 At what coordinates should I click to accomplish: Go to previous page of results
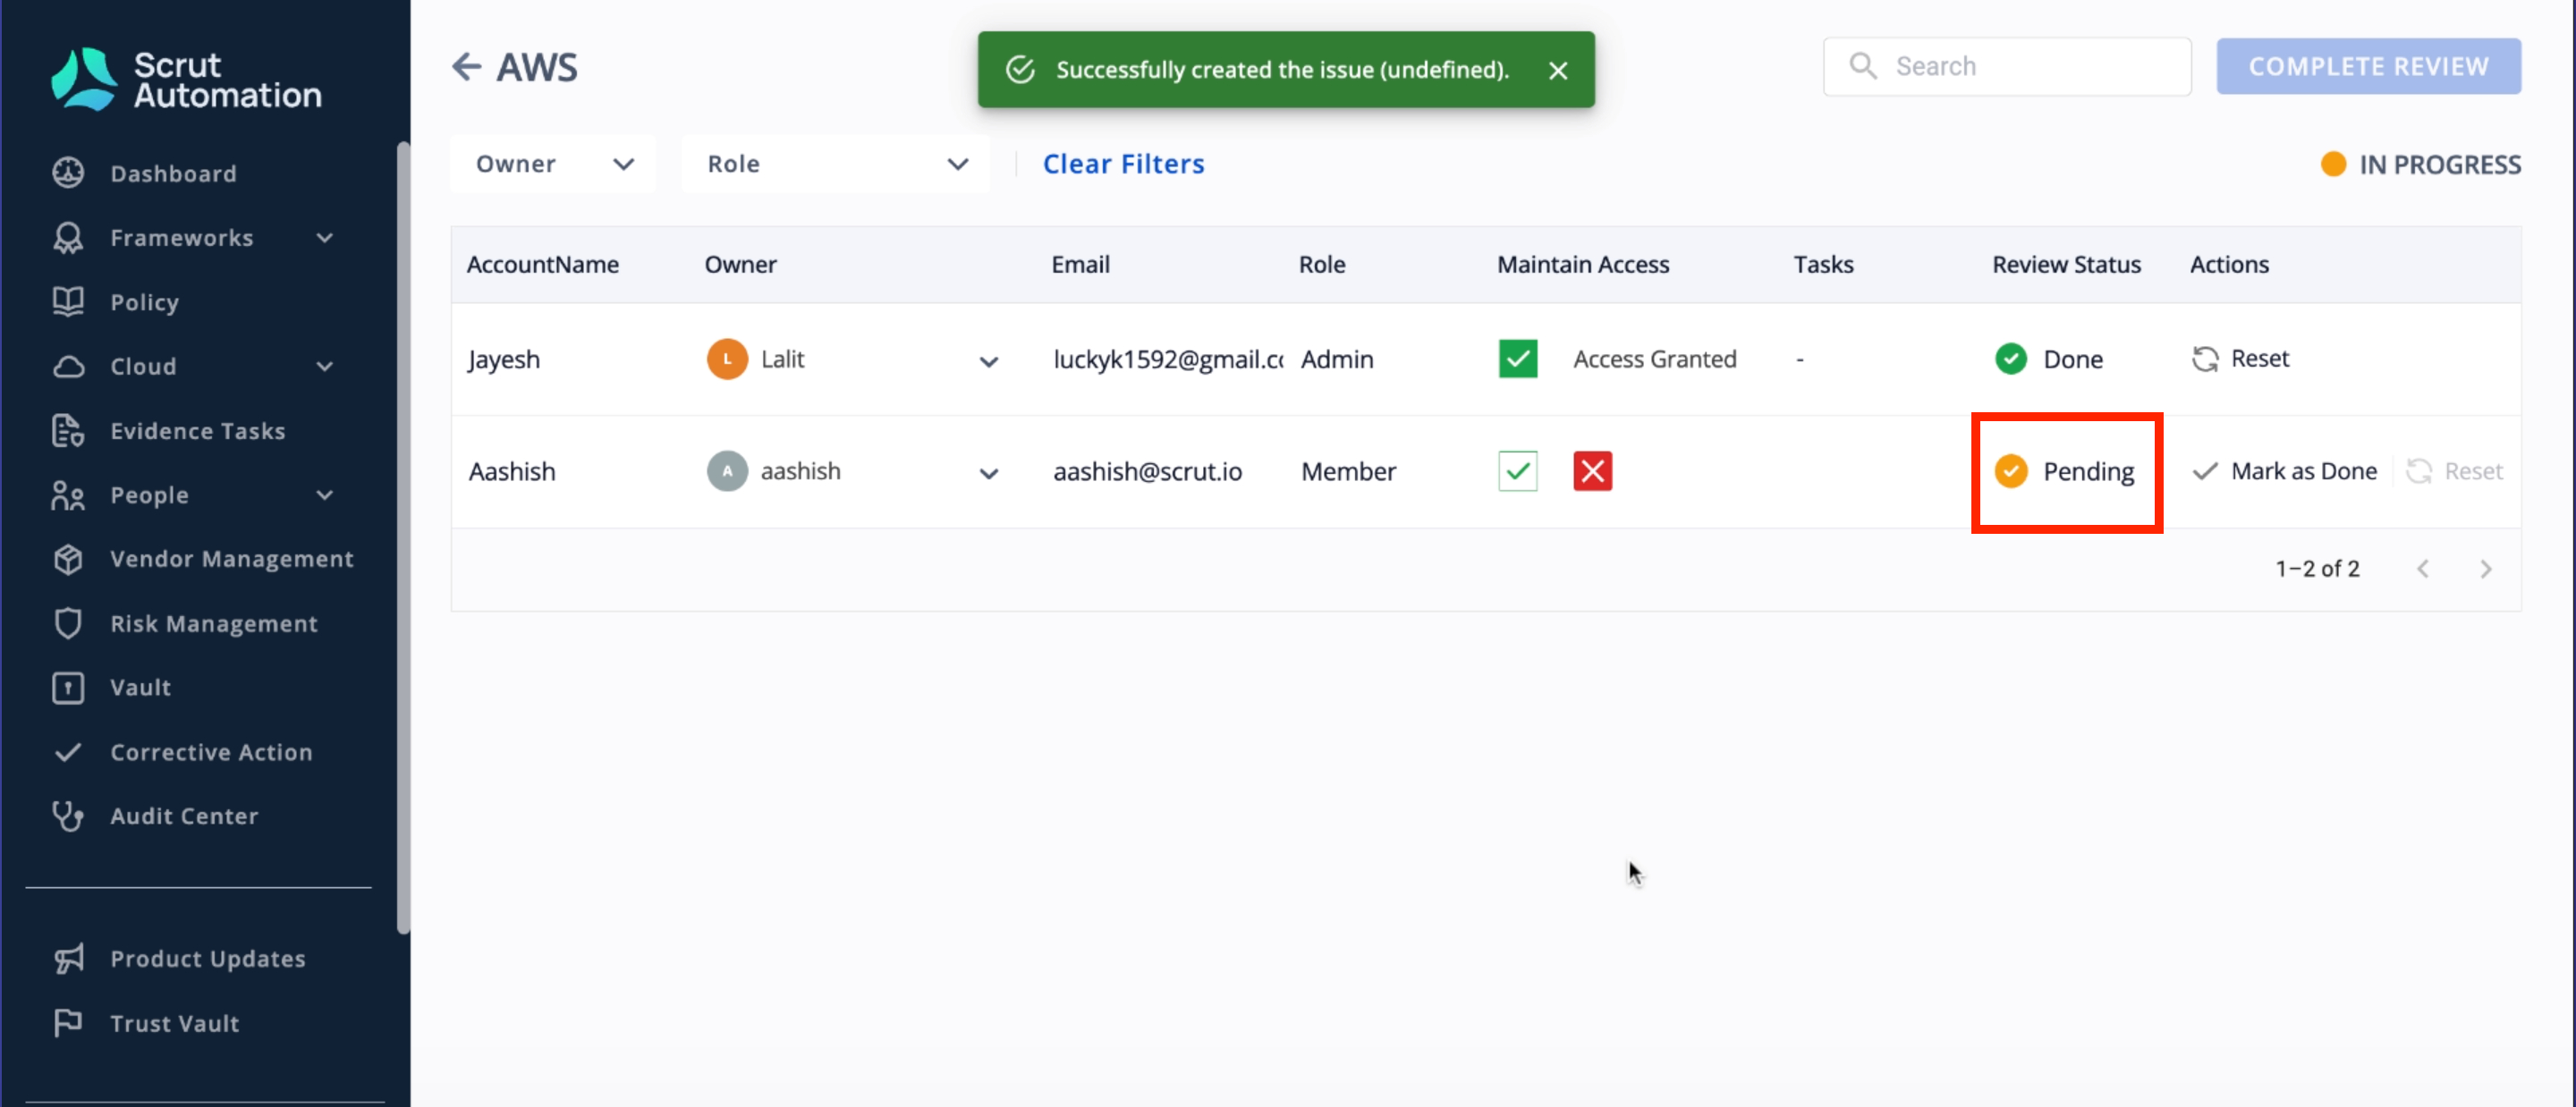pyautogui.click(x=2422, y=569)
